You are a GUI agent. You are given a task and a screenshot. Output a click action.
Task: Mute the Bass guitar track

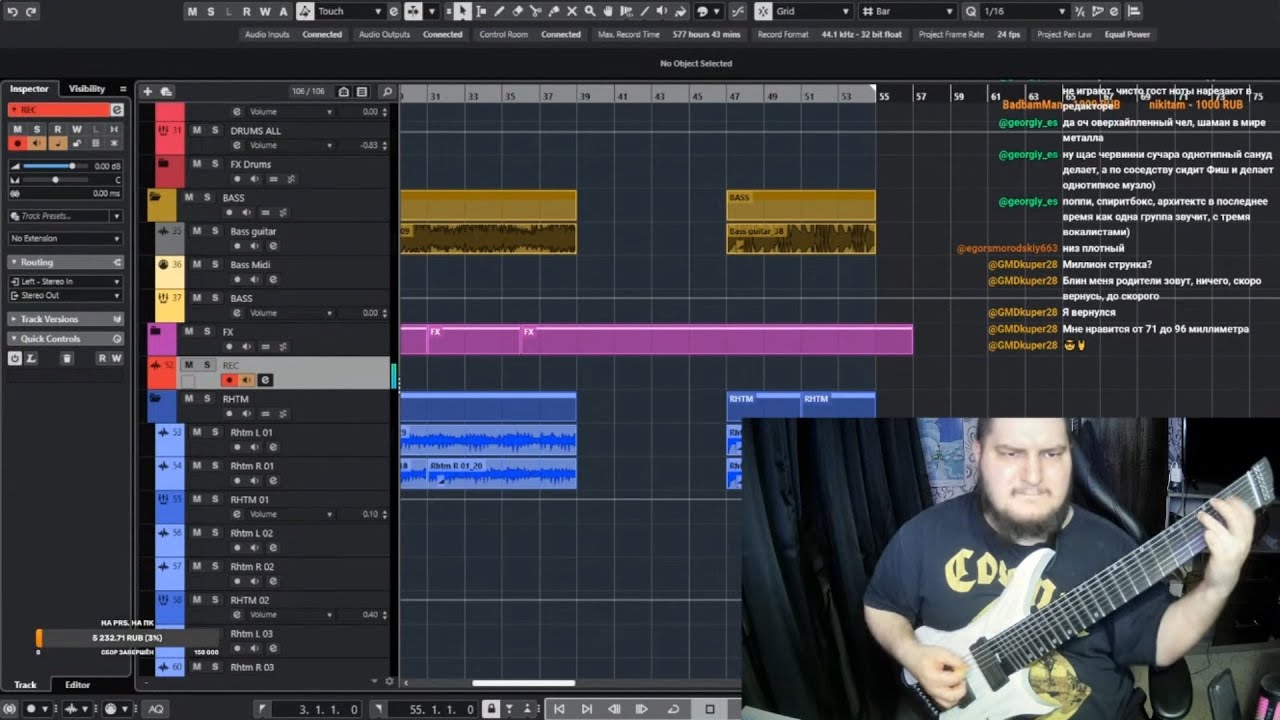[197, 231]
